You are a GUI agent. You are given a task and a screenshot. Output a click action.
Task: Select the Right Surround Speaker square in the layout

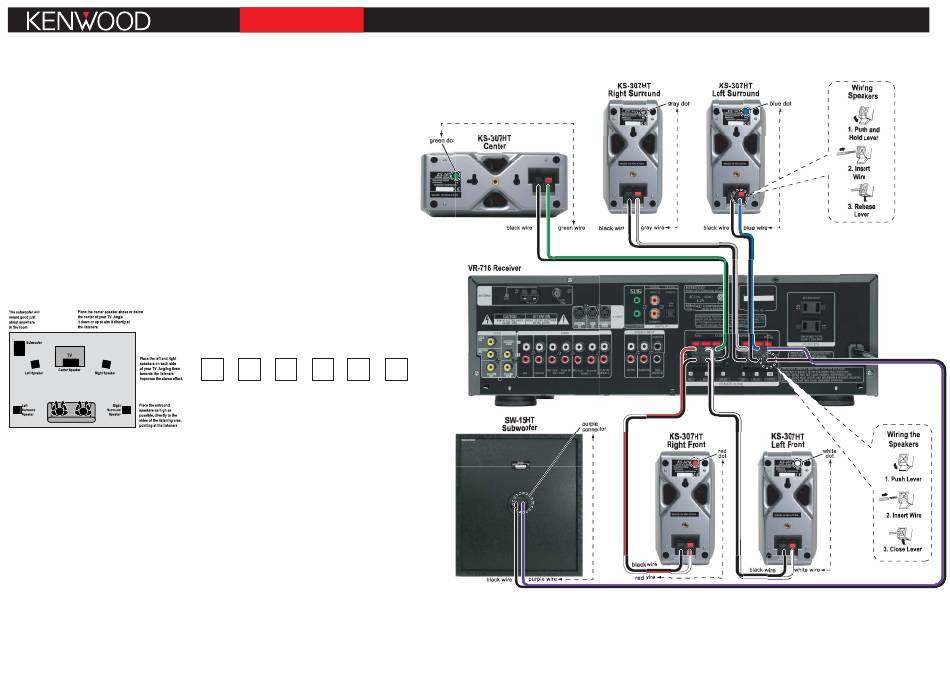coord(127,410)
